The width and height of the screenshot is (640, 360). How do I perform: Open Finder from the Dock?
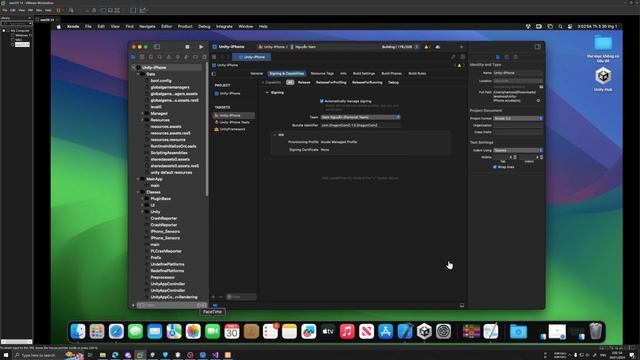coord(78,331)
